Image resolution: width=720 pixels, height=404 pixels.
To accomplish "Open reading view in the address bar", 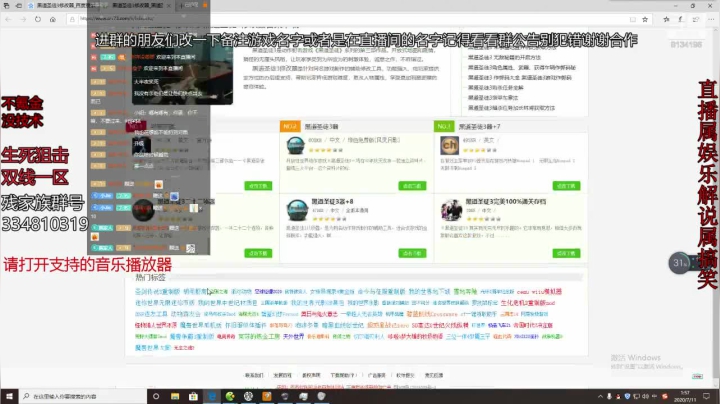I will [x=633, y=19].
